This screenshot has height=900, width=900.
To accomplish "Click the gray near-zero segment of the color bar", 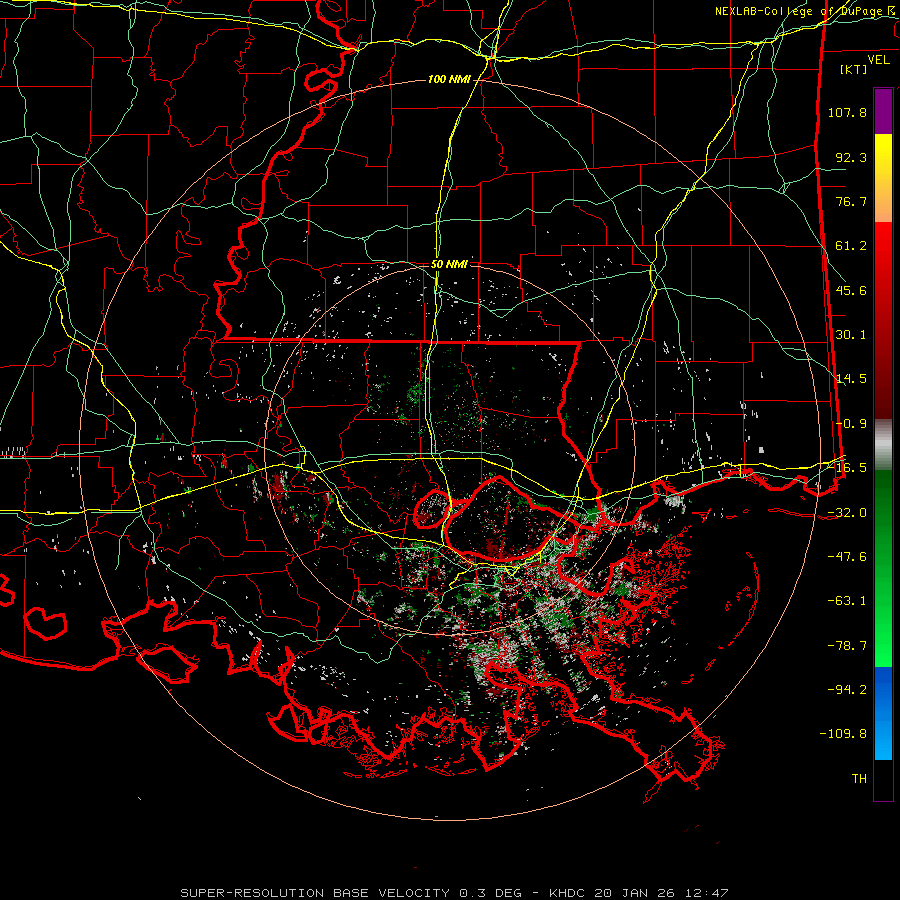I will [x=883, y=445].
